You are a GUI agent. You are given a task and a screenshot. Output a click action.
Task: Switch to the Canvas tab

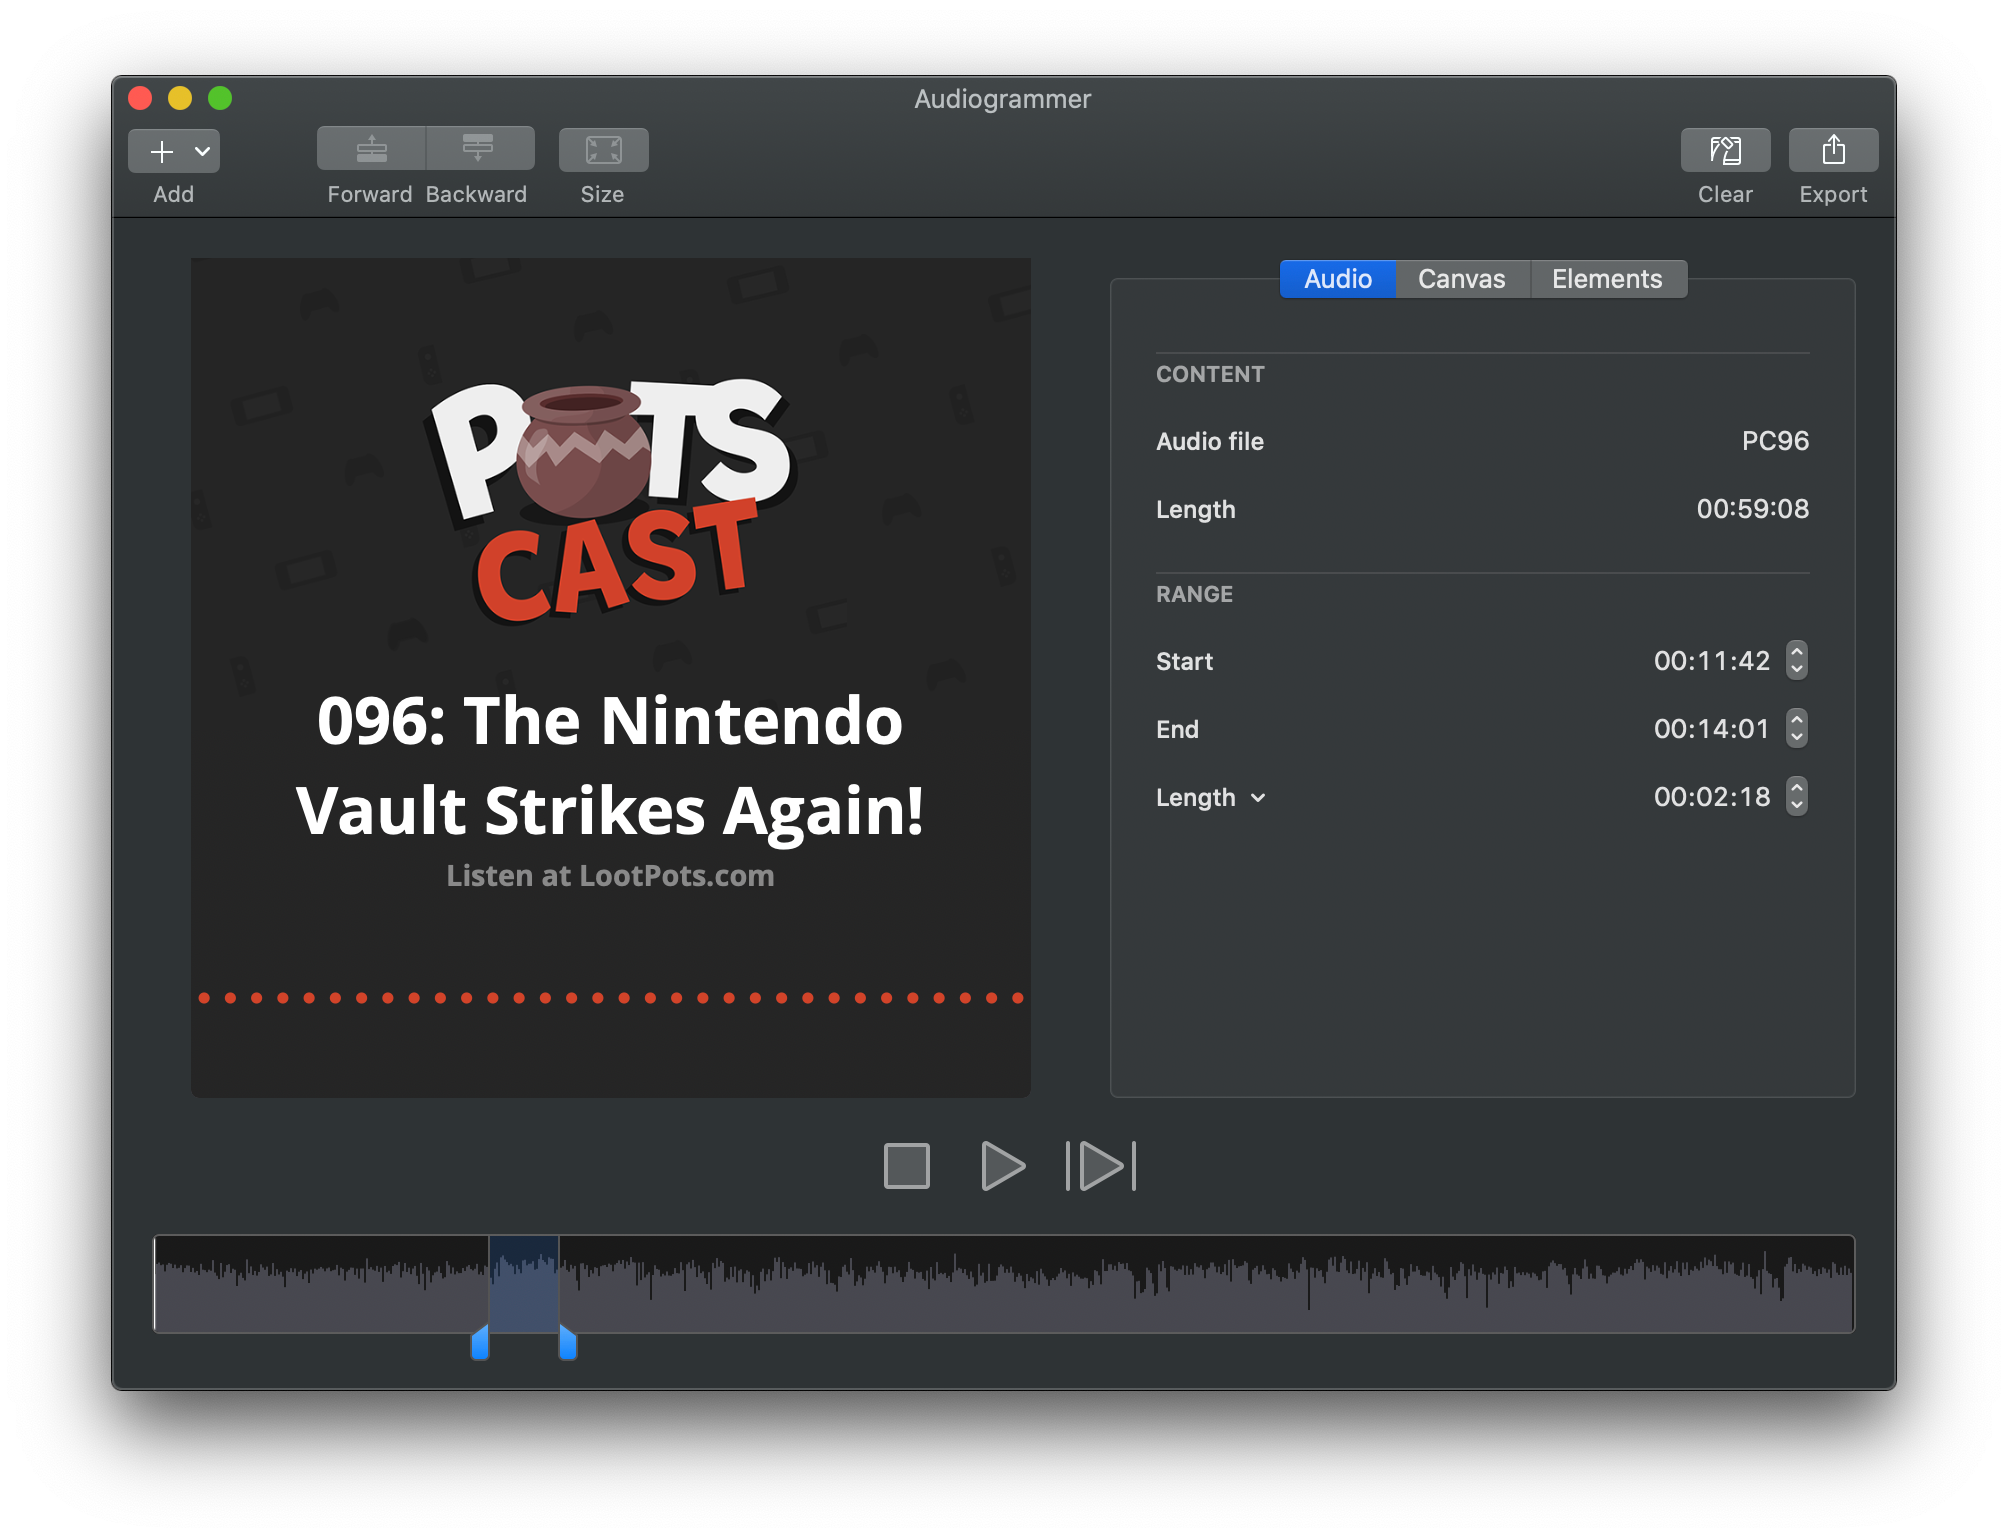point(1461,279)
